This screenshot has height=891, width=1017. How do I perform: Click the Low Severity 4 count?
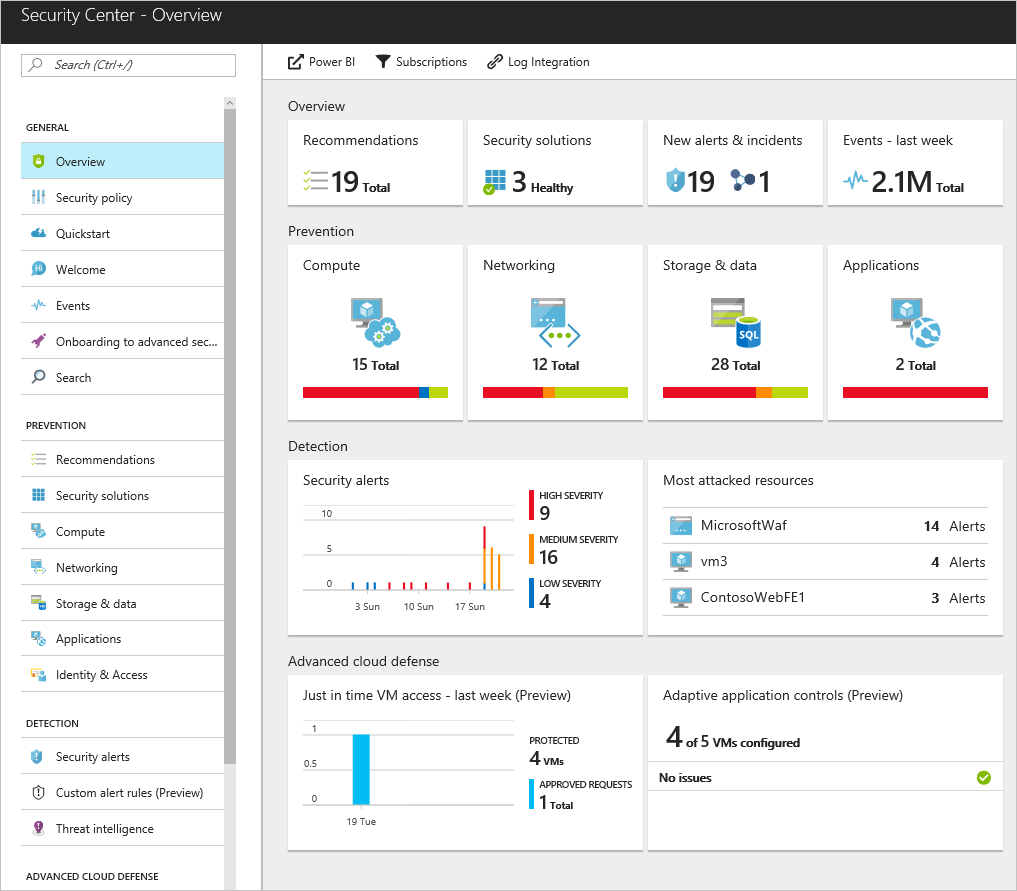(545, 601)
